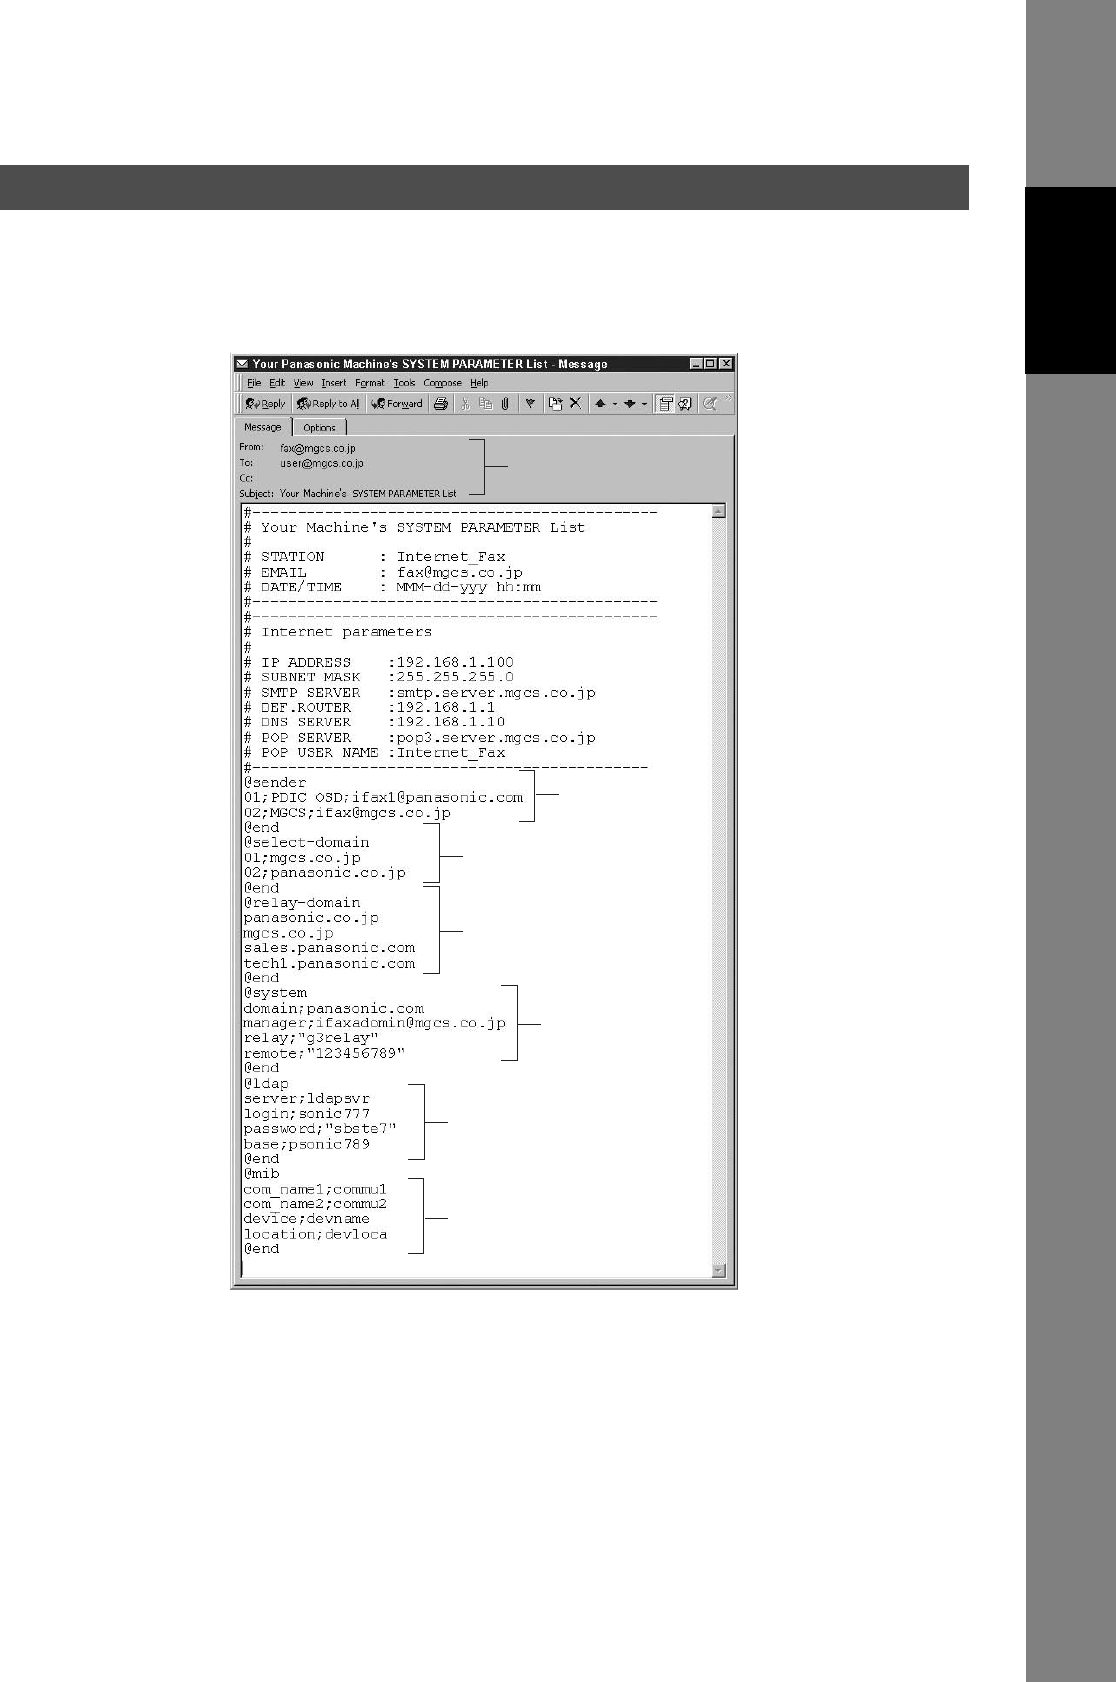Click the server;ldapsvr line
The width and height of the screenshot is (1116, 1682).
pyautogui.click(x=307, y=1099)
